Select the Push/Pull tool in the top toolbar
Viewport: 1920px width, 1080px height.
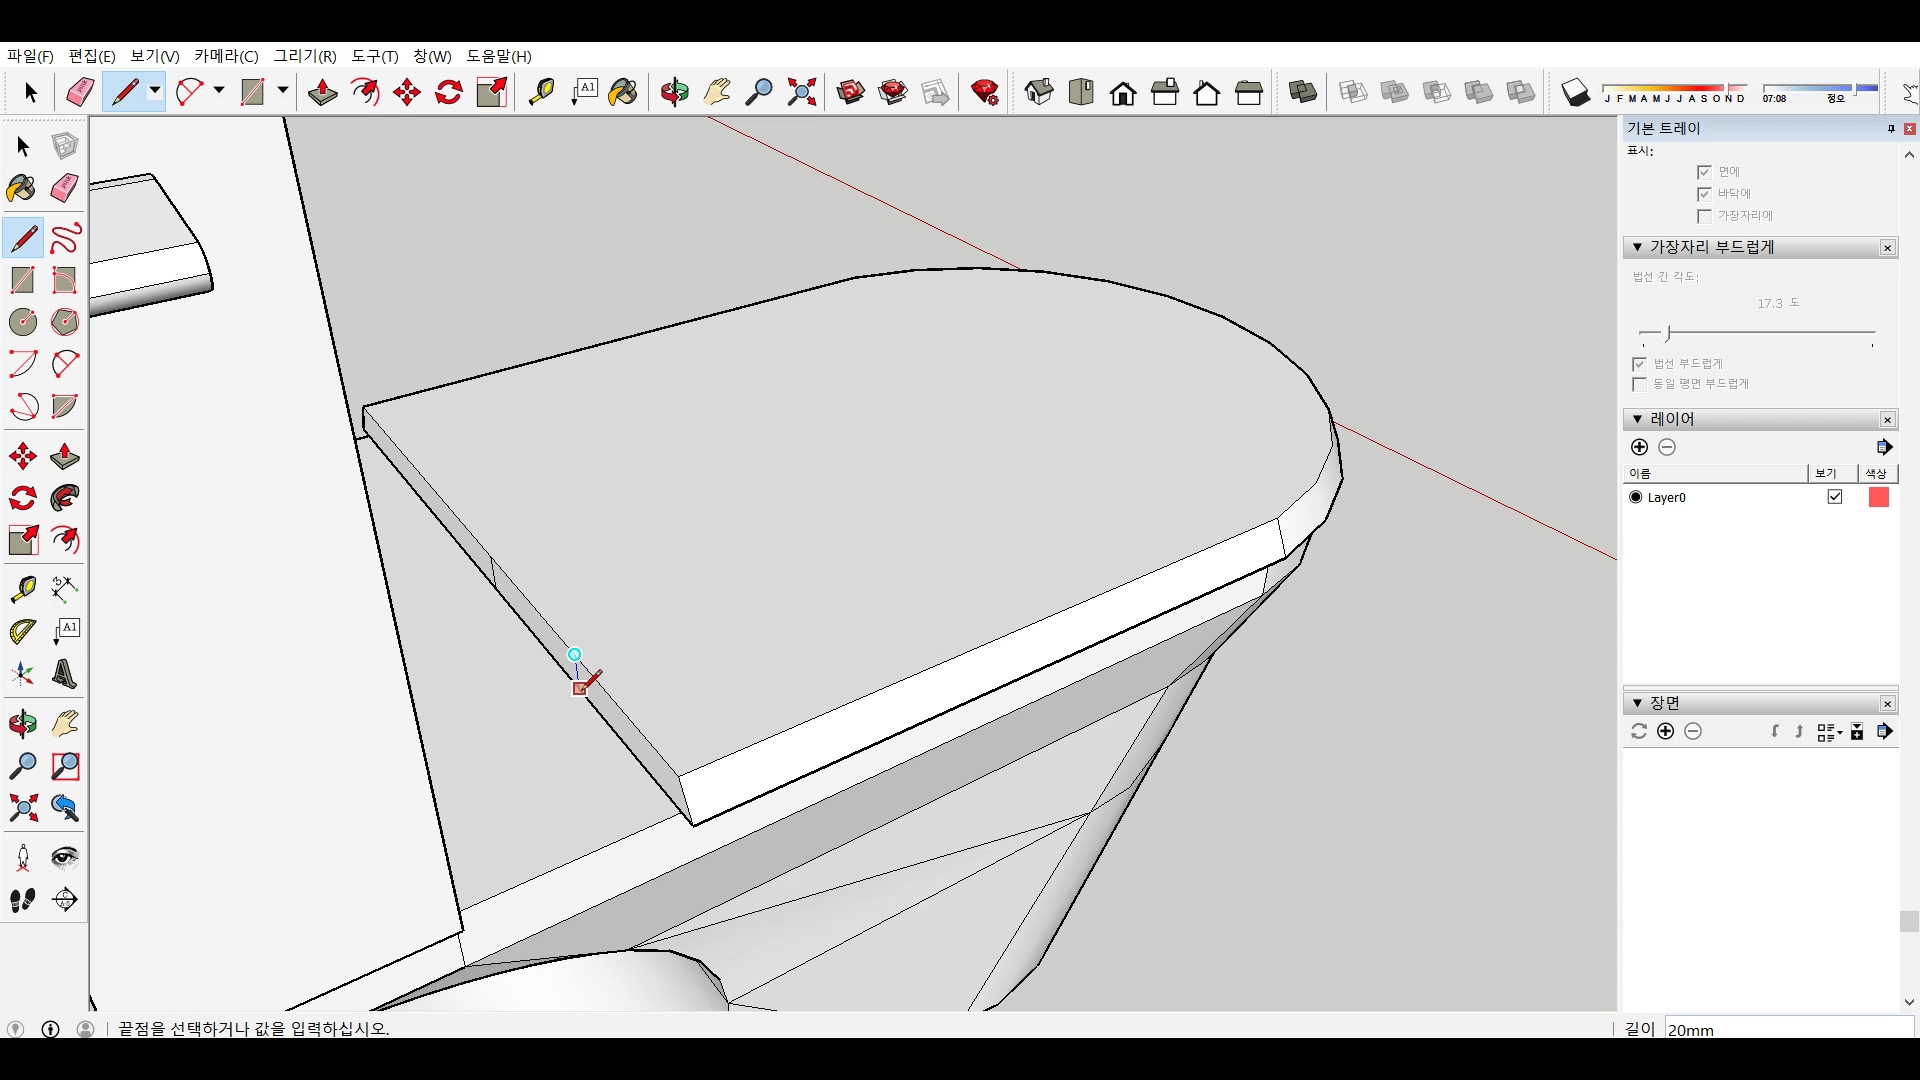[322, 93]
